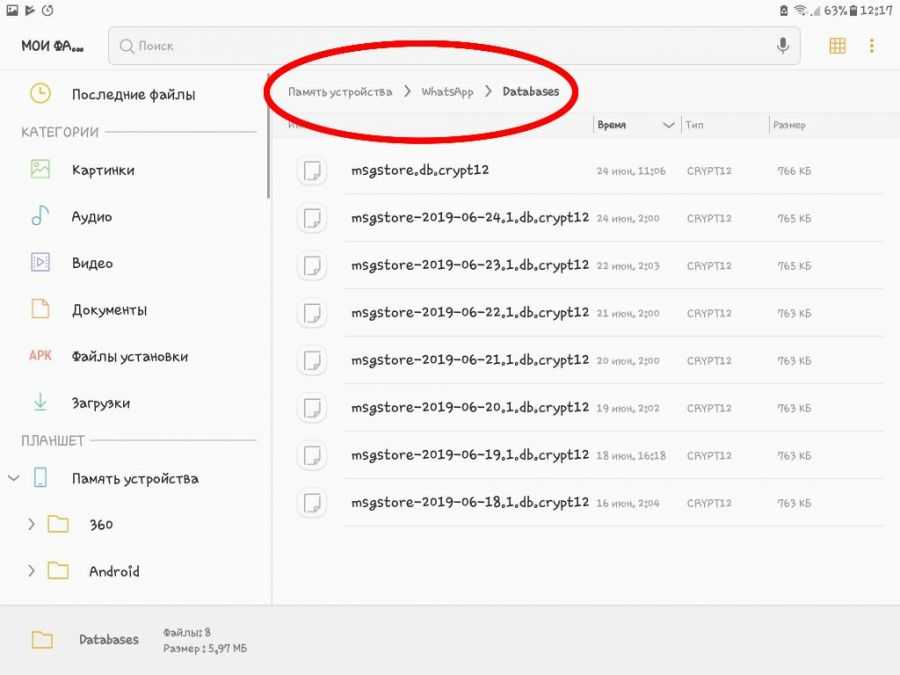Click the device storage phone icon
The height and width of the screenshot is (675, 900).
(x=40, y=477)
